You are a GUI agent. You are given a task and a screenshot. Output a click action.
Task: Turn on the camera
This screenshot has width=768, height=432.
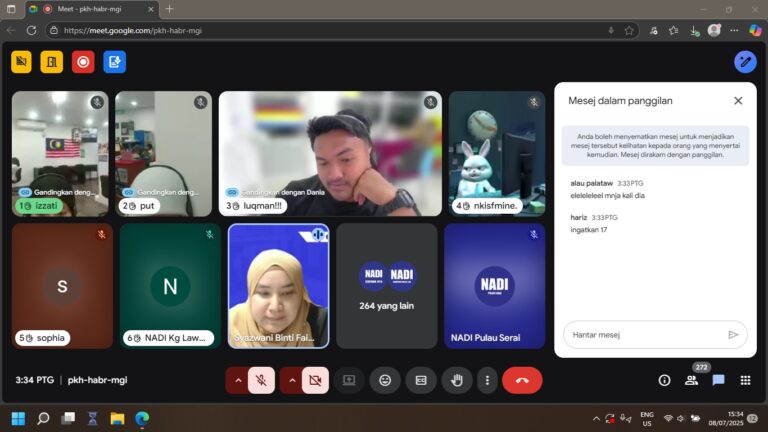[315, 380]
